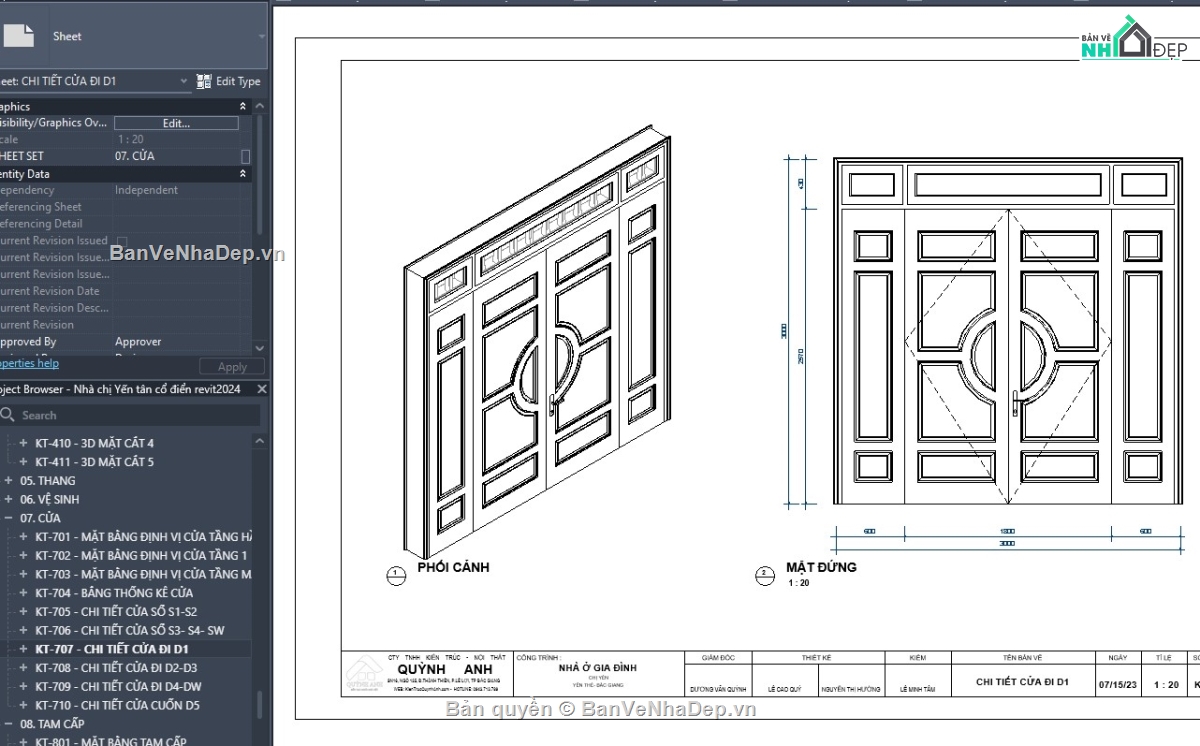Click the door elevation drawing viewport
The height and width of the screenshot is (746, 1200).
pos(1007,331)
